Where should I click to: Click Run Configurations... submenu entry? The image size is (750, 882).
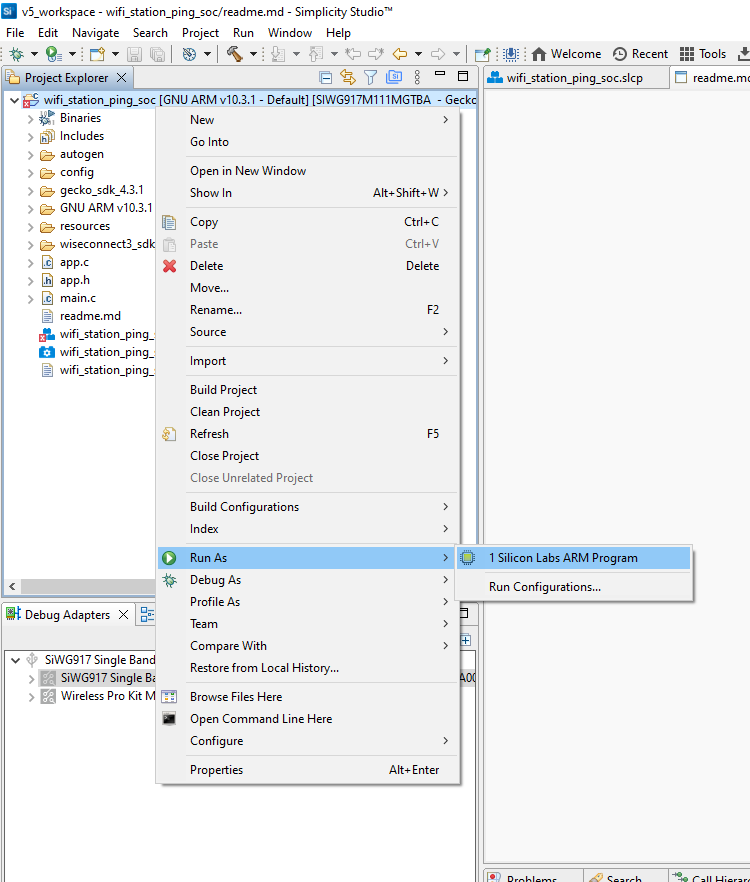point(544,587)
